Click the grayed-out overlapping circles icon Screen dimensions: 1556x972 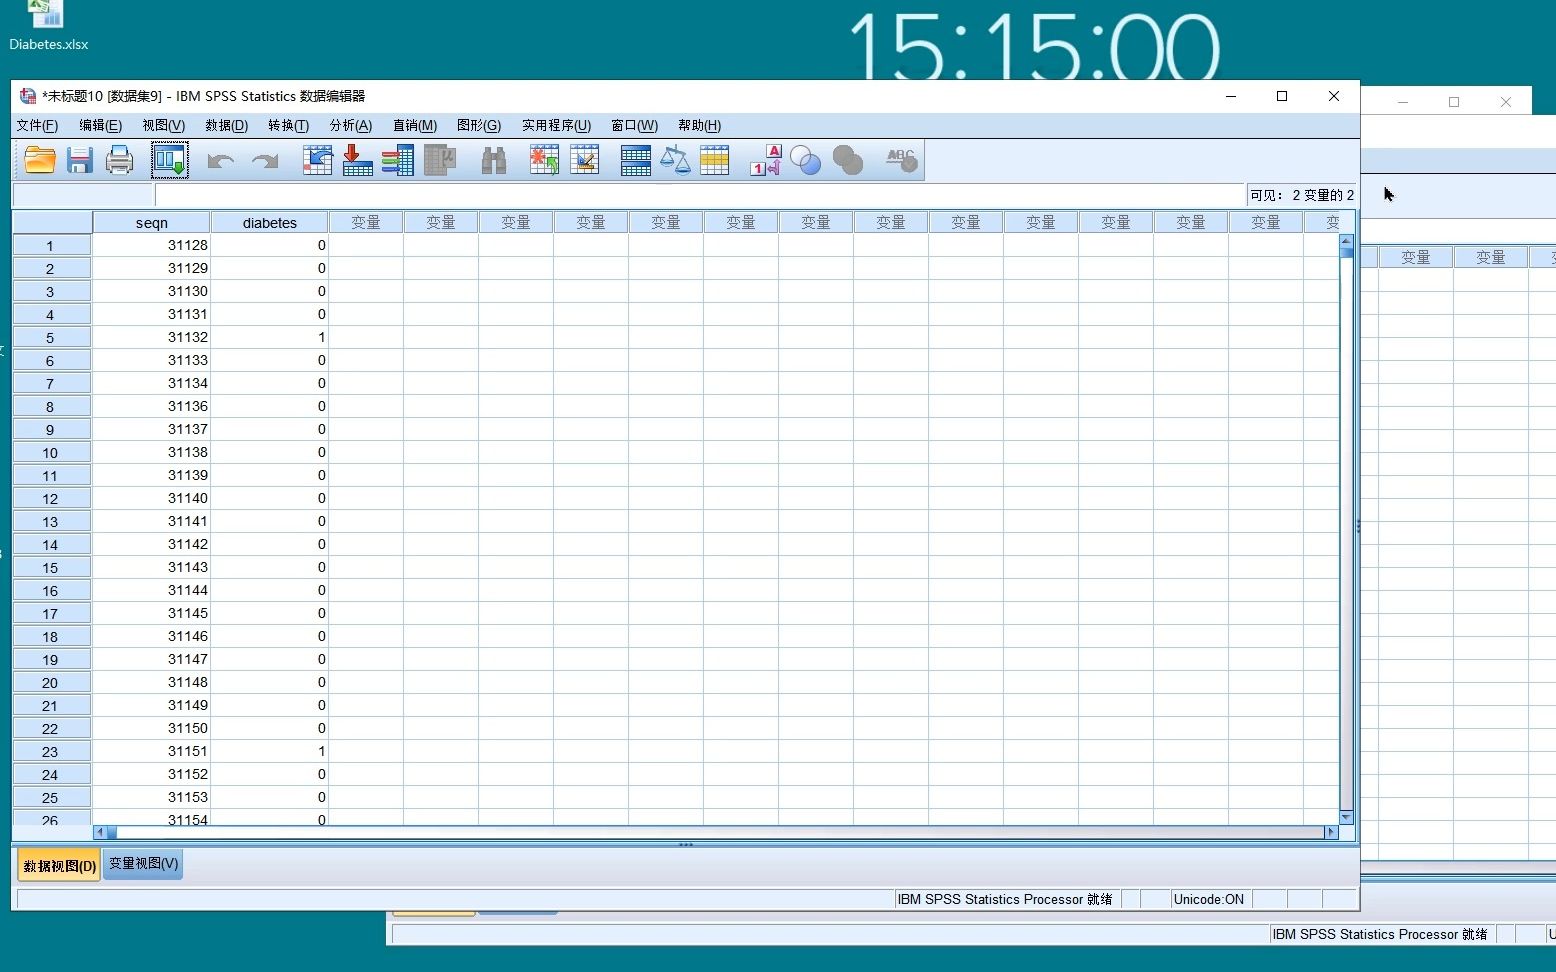(848, 160)
